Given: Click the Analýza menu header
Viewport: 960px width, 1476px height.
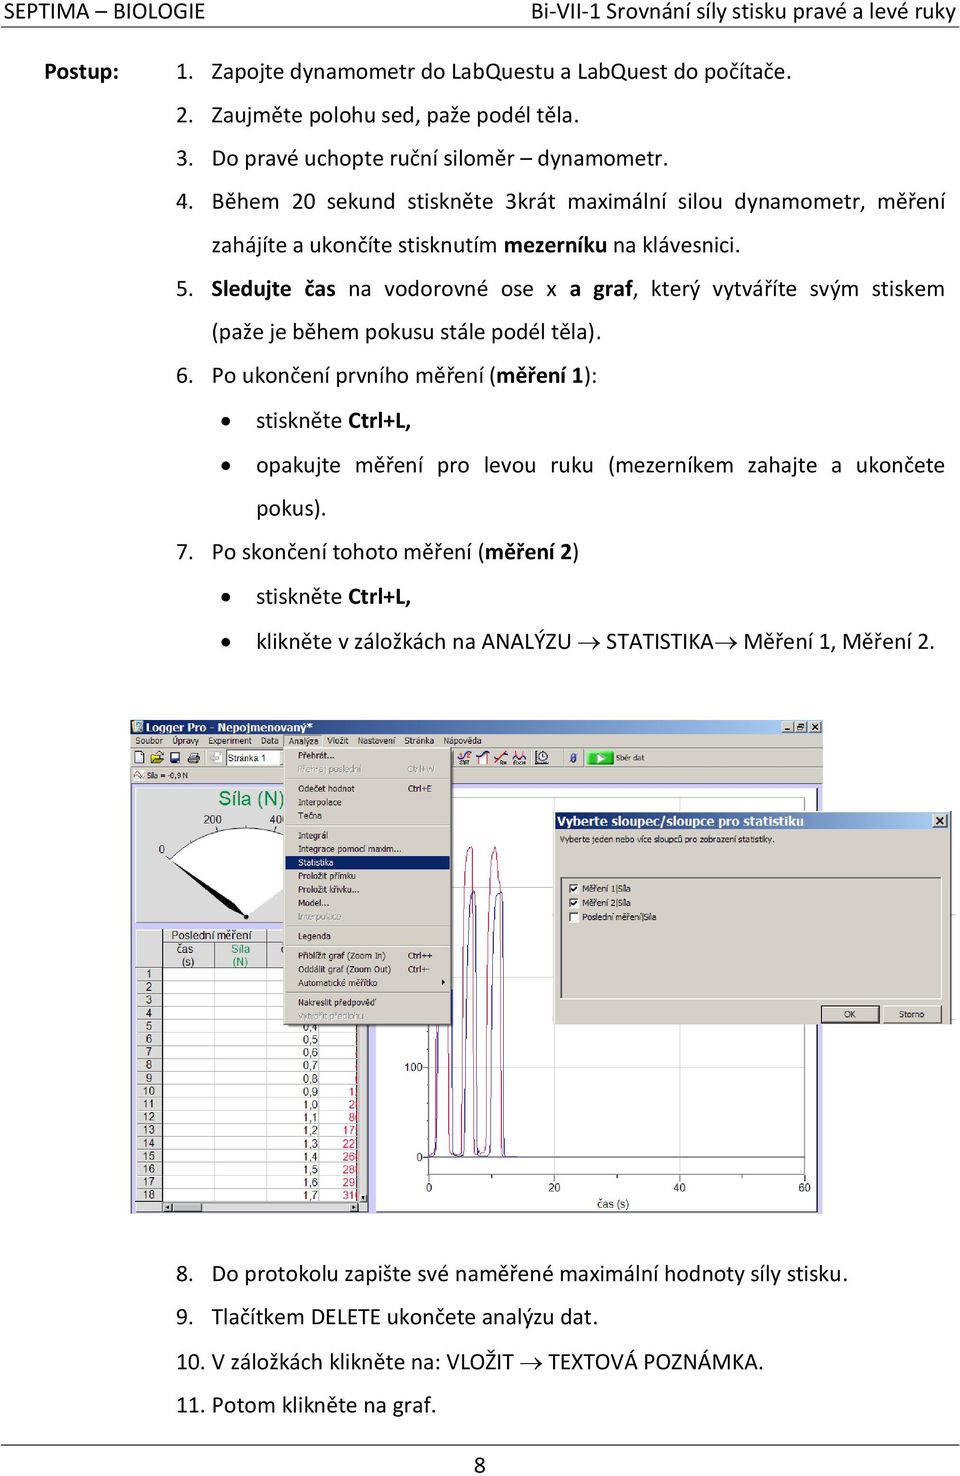Looking at the screenshot, I should pyautogui.click(x=304, y=741).
